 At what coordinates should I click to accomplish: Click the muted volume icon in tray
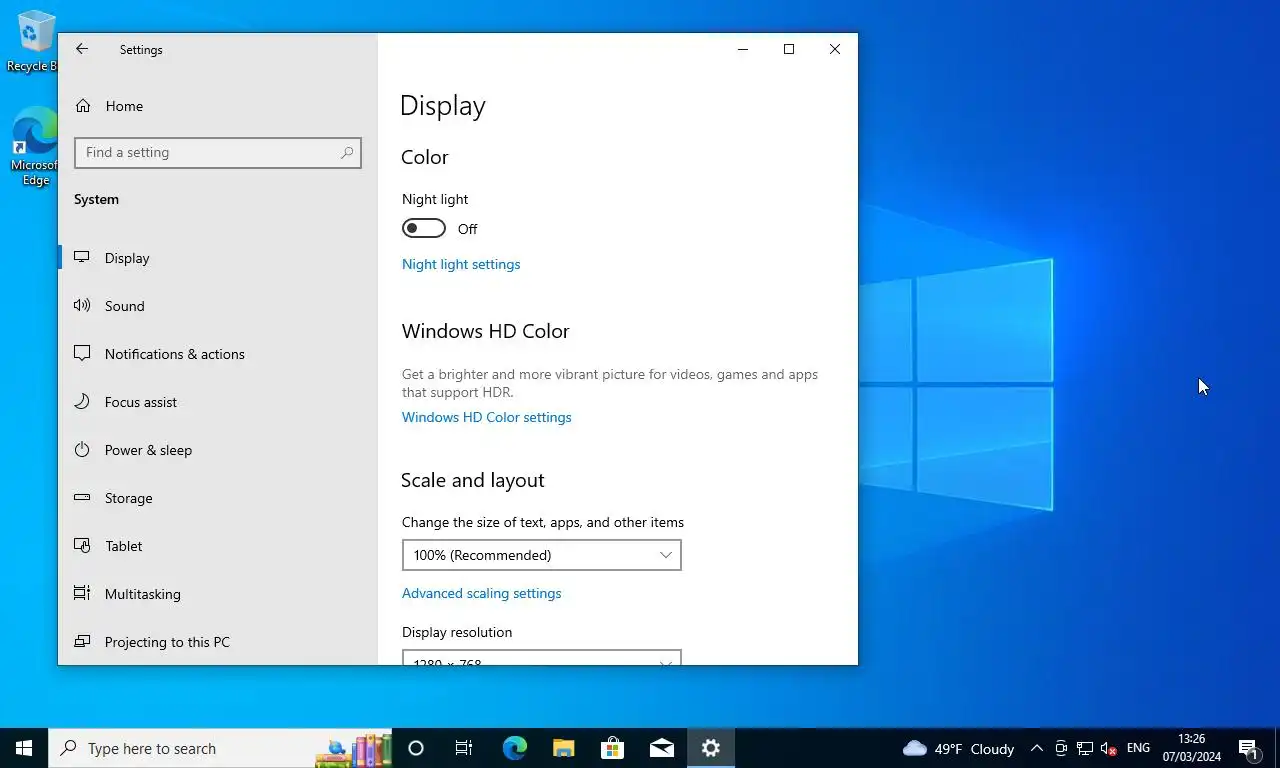(1108, 748)
